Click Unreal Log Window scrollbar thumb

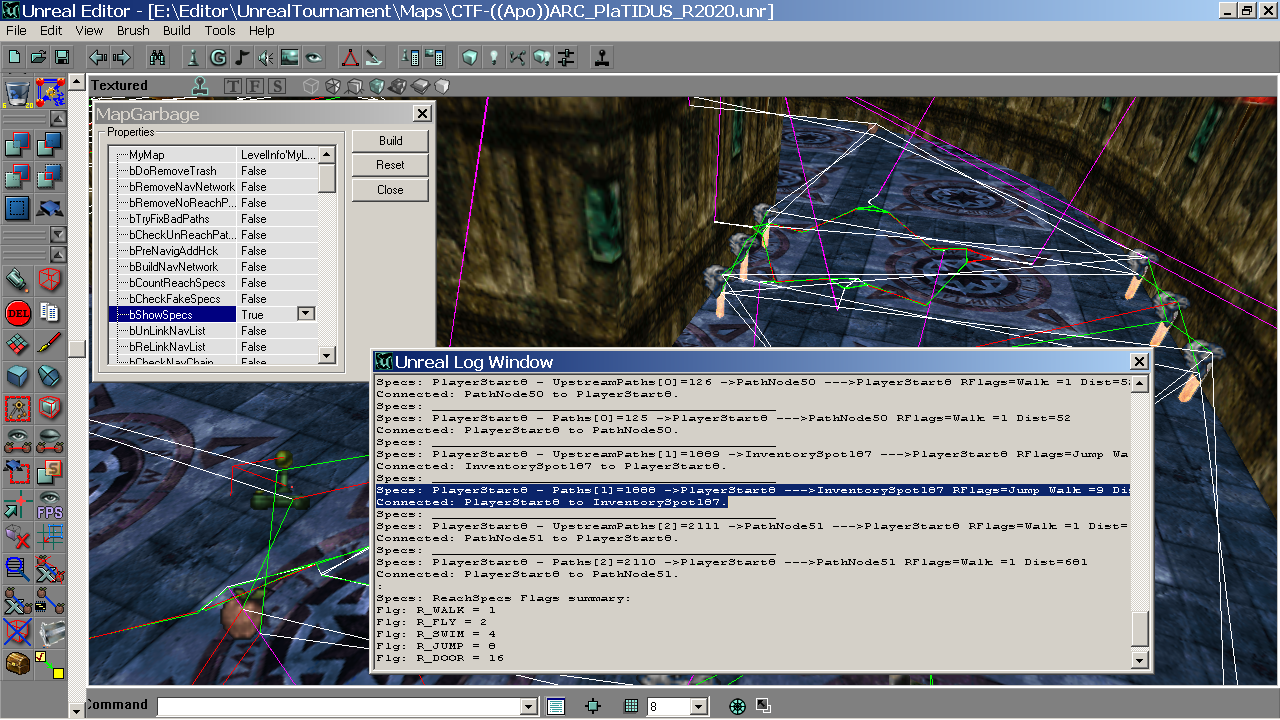pos(1139,629)
